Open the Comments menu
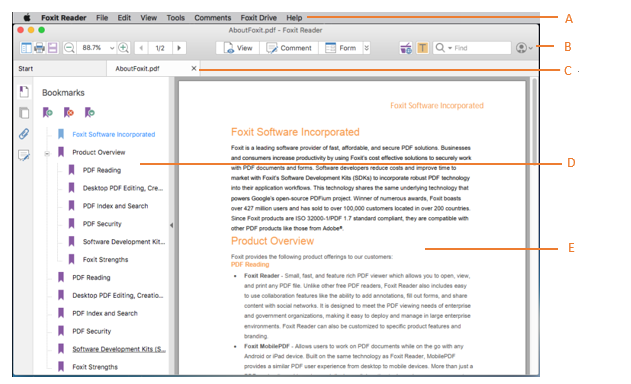The height and width of the screenshot is (384, 631). point(212,18)
